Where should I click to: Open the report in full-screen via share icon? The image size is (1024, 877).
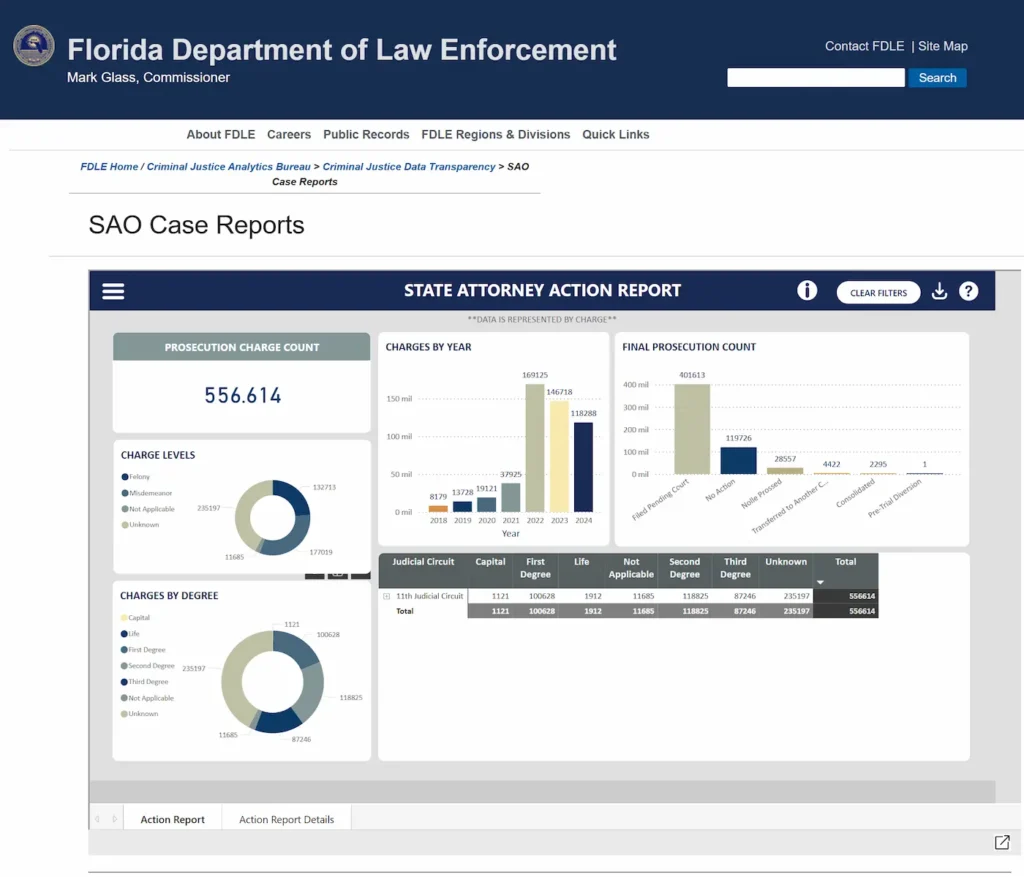[x=1002, y=842]
